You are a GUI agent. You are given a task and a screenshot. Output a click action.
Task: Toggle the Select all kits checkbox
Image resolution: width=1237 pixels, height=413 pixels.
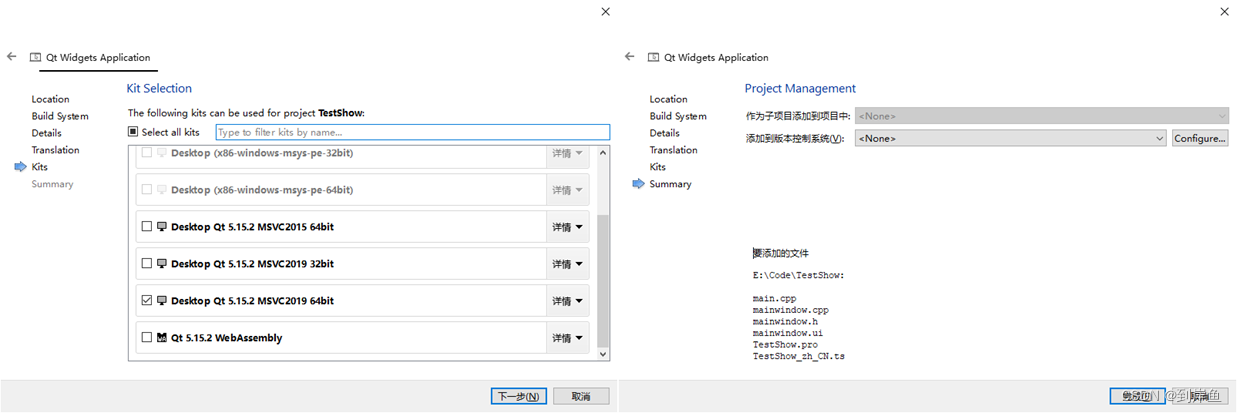pos(133,132)
